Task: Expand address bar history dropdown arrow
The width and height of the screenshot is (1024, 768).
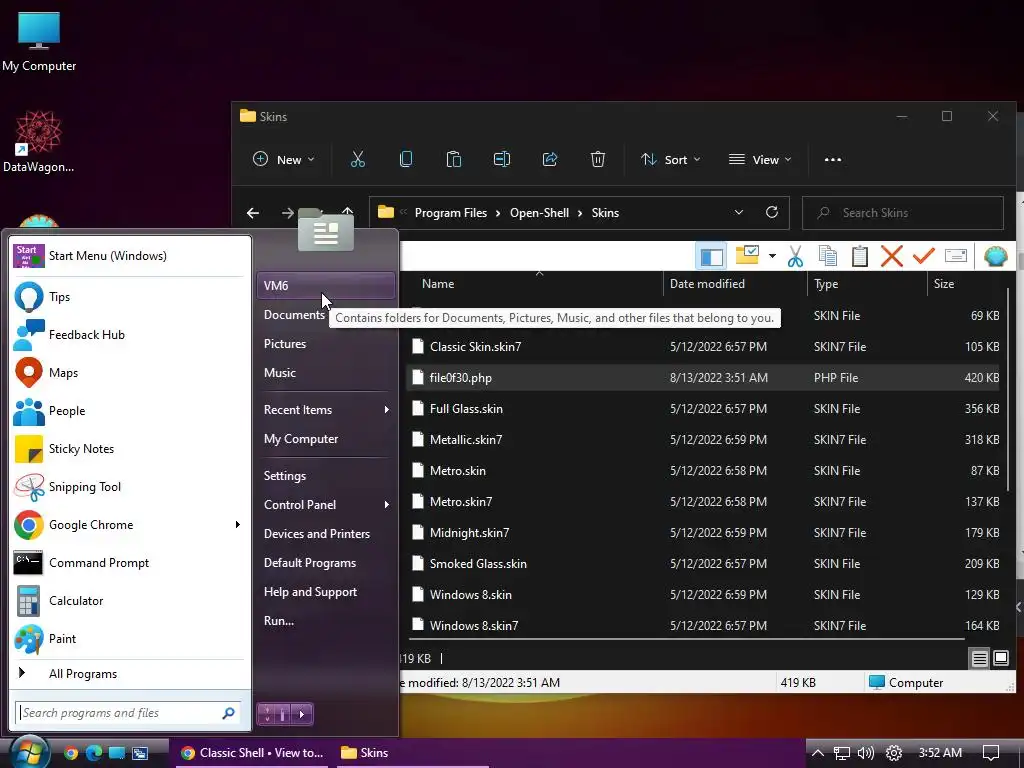Action: [x=739, y=213]
